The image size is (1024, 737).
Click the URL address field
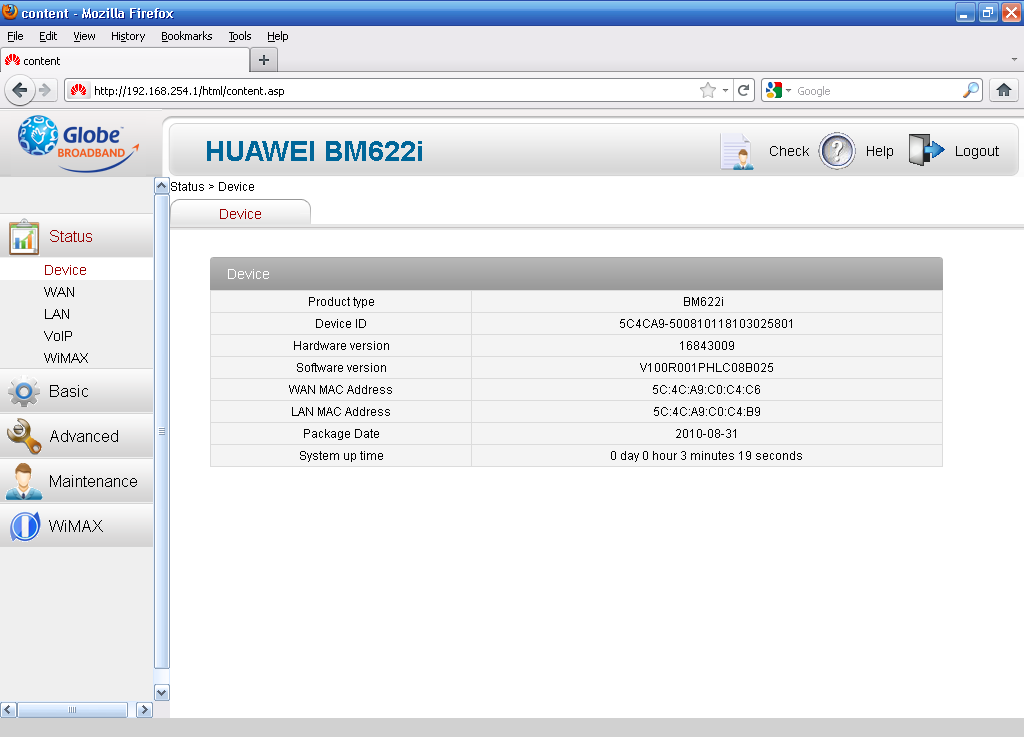(x=392, y=91)
